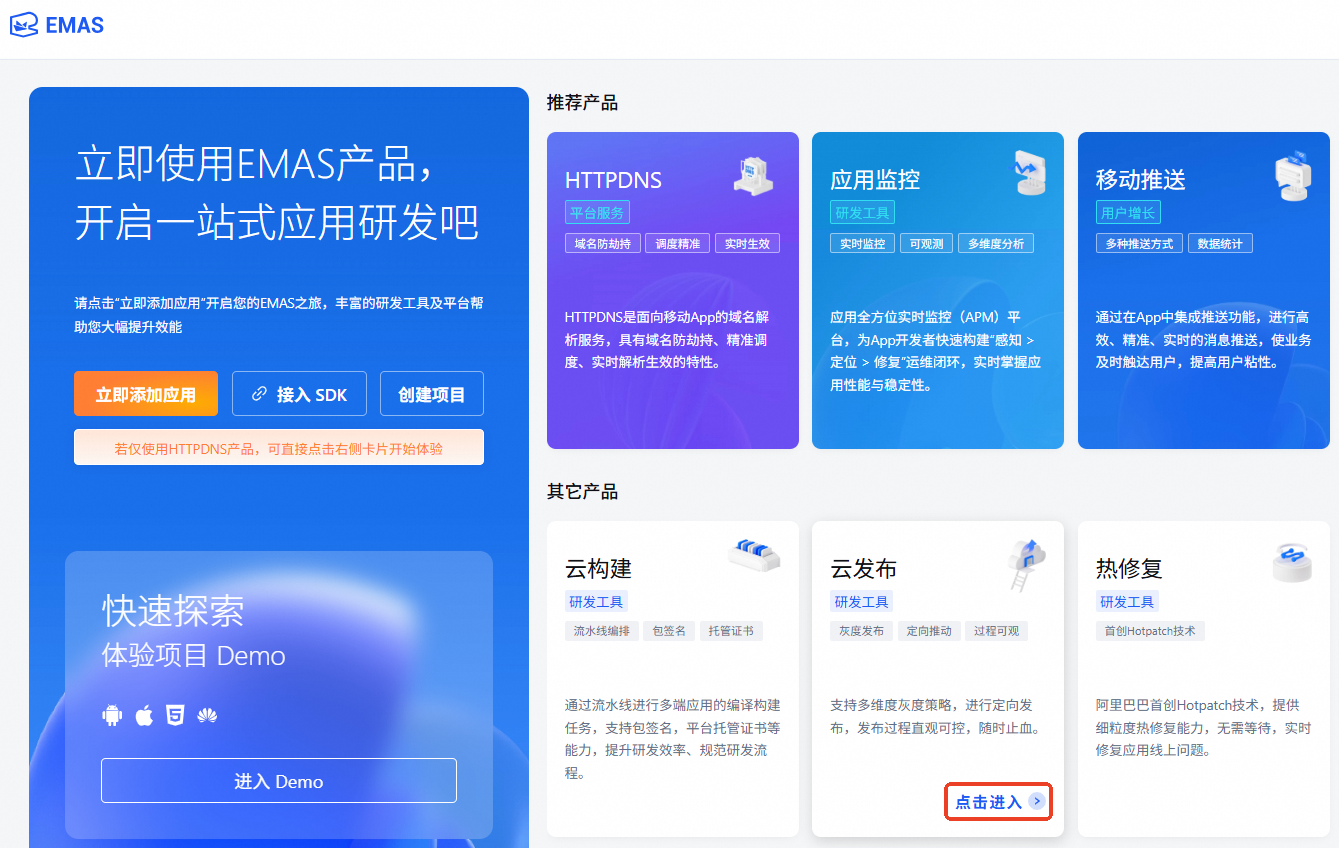The width and height of the screenshot is (1339, 848).
Task: Click the 立即添加应用 button
Action: (x=146, y=394)
